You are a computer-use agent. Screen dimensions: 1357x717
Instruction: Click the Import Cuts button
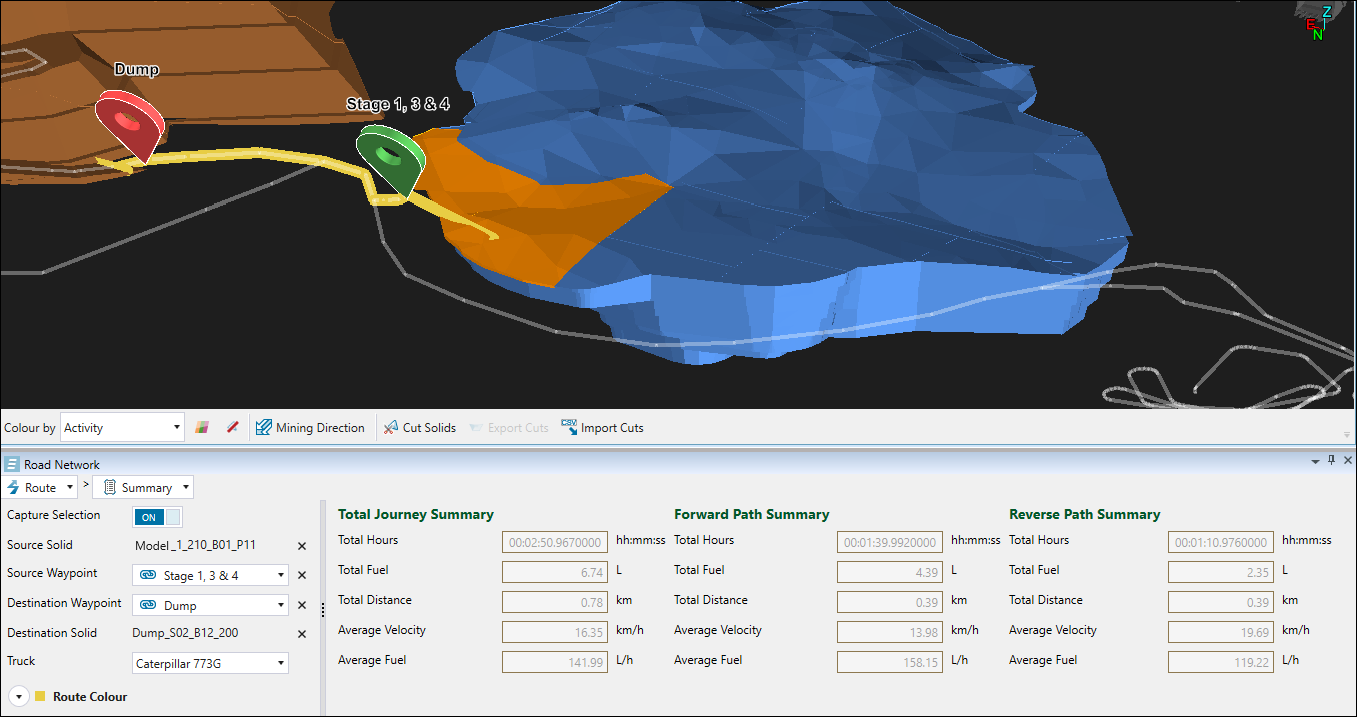coord(602,428)
